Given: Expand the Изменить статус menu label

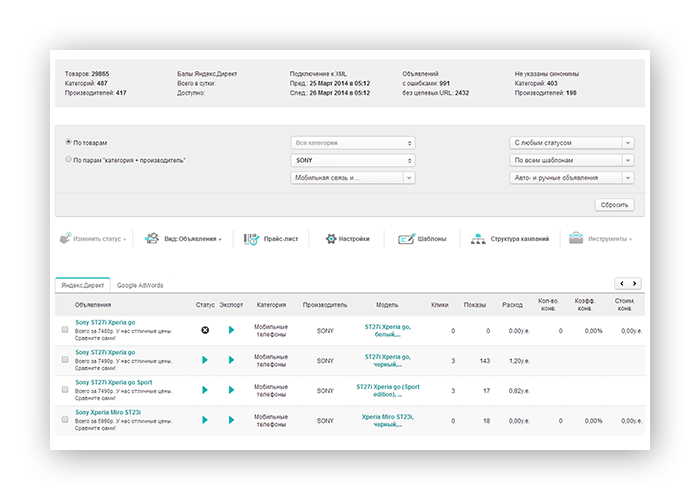Looking at the screenshot, I should coord(100,239).
